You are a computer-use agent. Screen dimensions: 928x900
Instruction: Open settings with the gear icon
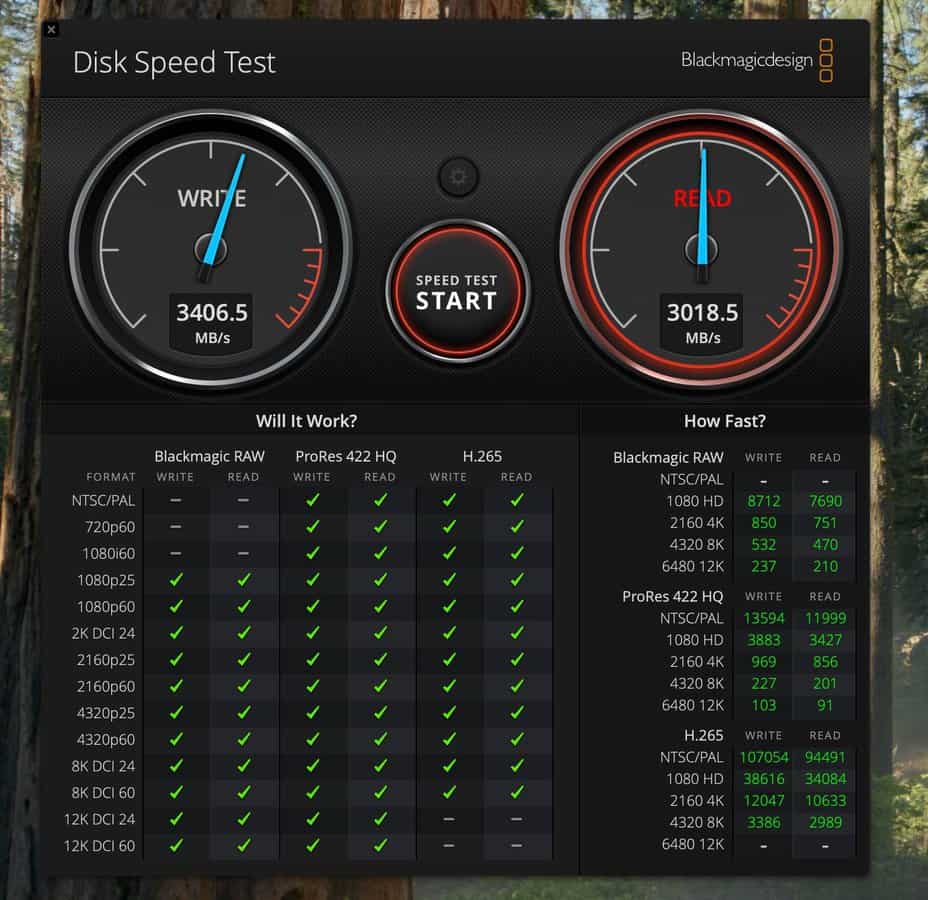(x=458, y=177)
